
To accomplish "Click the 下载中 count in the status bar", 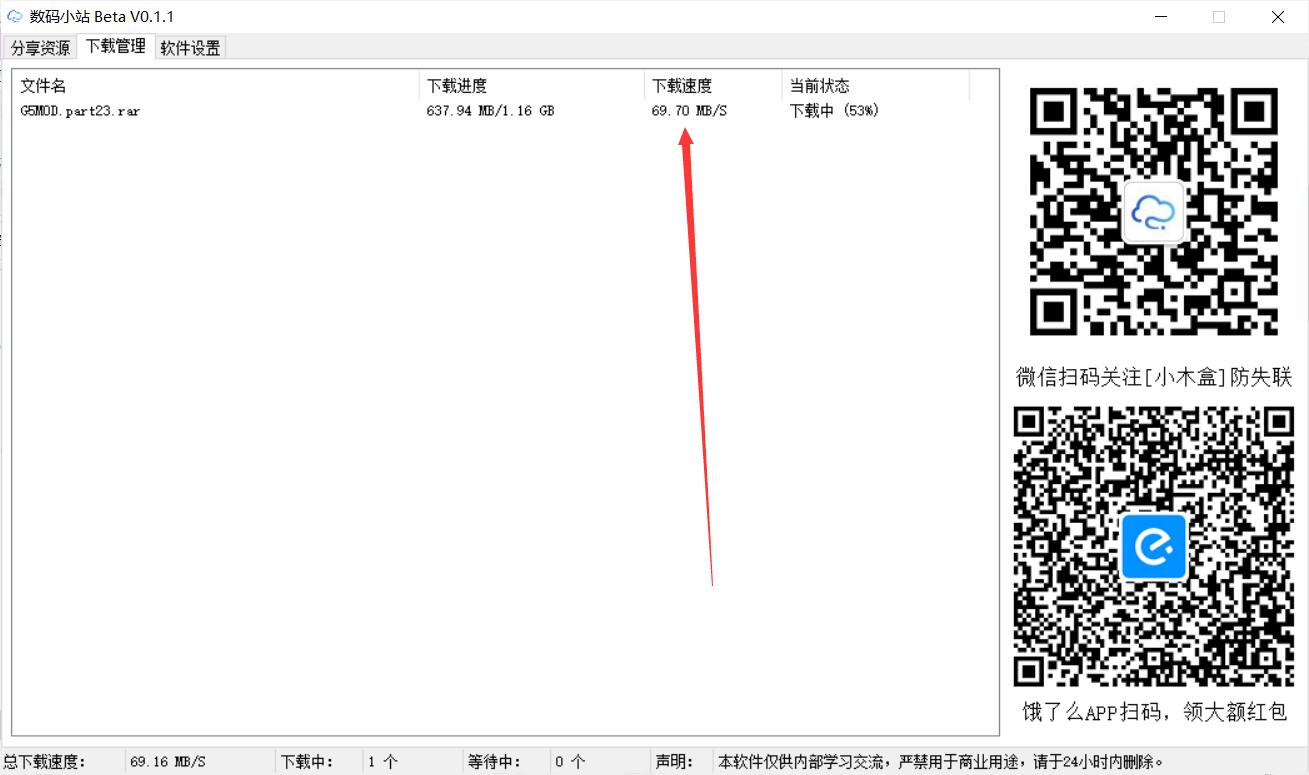I will (383, 761).
